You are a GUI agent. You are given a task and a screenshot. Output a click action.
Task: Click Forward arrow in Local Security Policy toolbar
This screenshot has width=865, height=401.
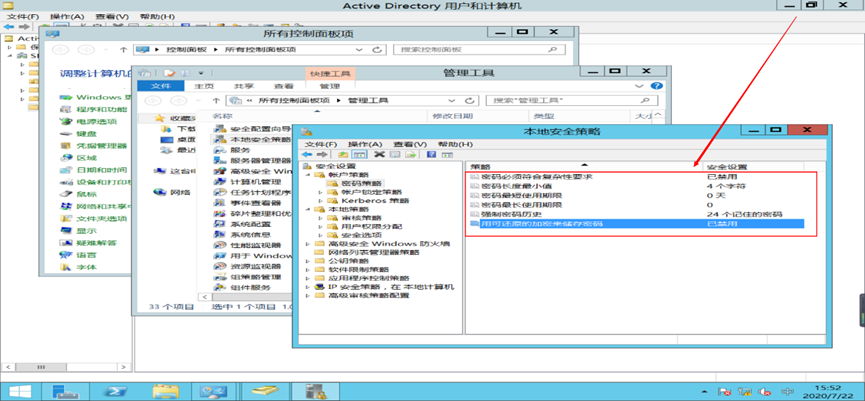click(322, 154)
